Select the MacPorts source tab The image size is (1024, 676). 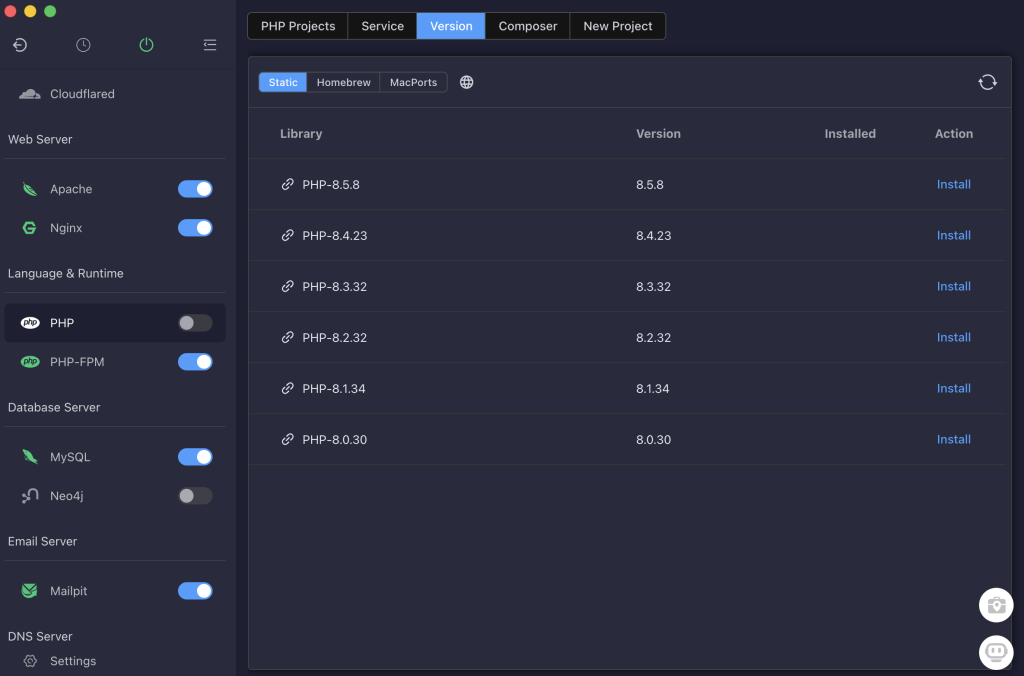[413, 82]
